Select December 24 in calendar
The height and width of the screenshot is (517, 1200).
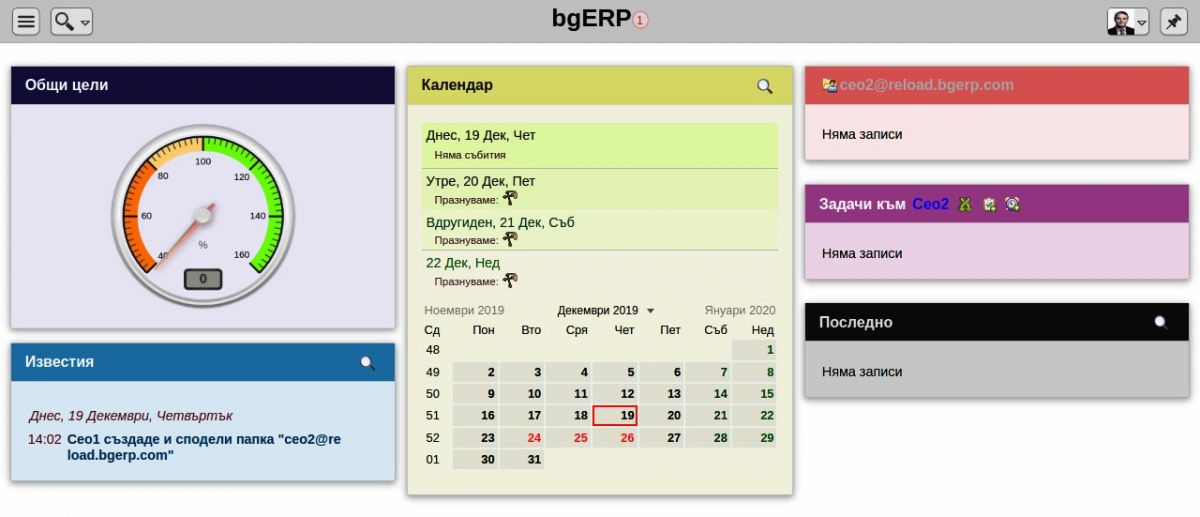[522, 438]
